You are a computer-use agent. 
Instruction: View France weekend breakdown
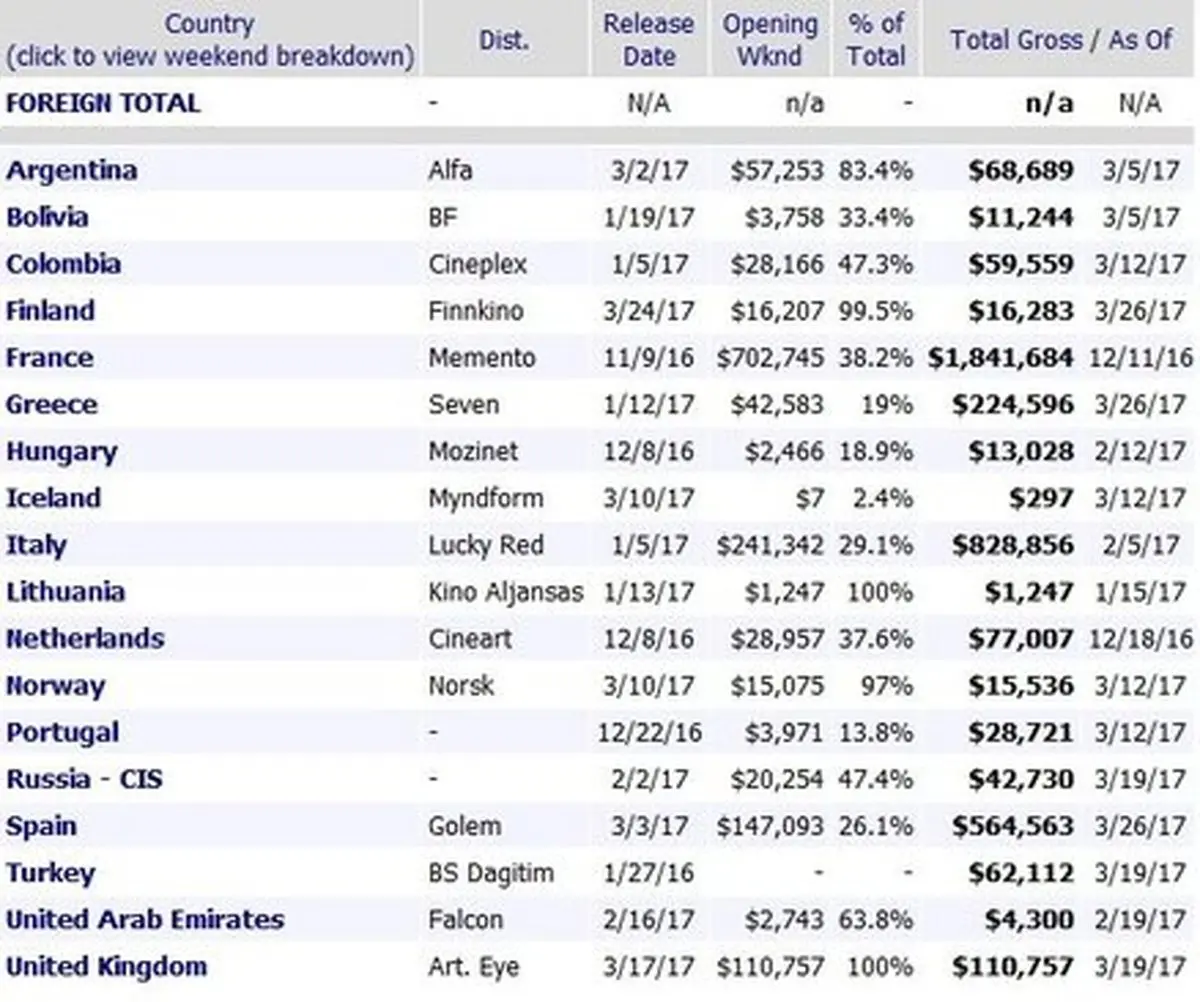[x=49, y=358]
